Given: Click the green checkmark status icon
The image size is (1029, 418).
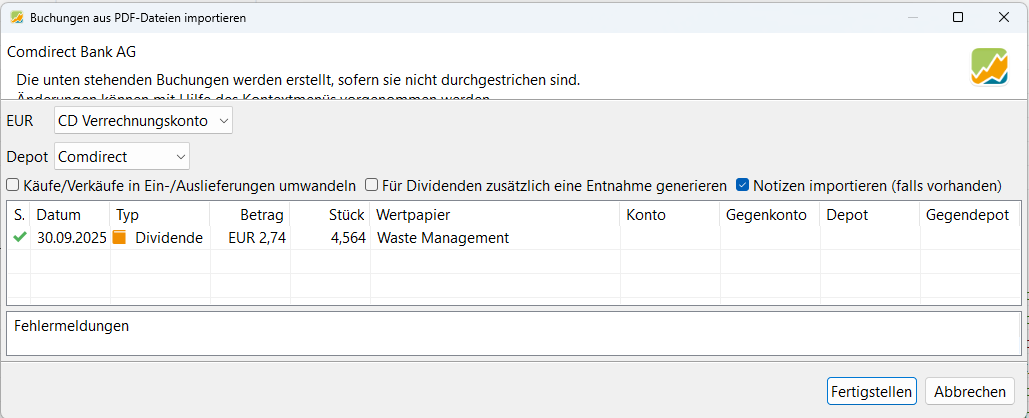Looking at the screenshot, I should click(x=19, y=238).
